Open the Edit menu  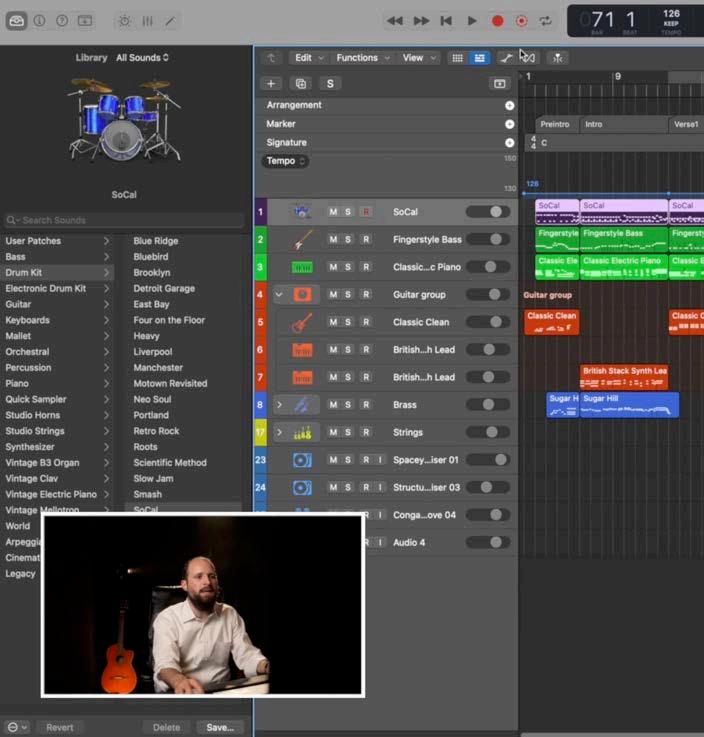(307, 58)
